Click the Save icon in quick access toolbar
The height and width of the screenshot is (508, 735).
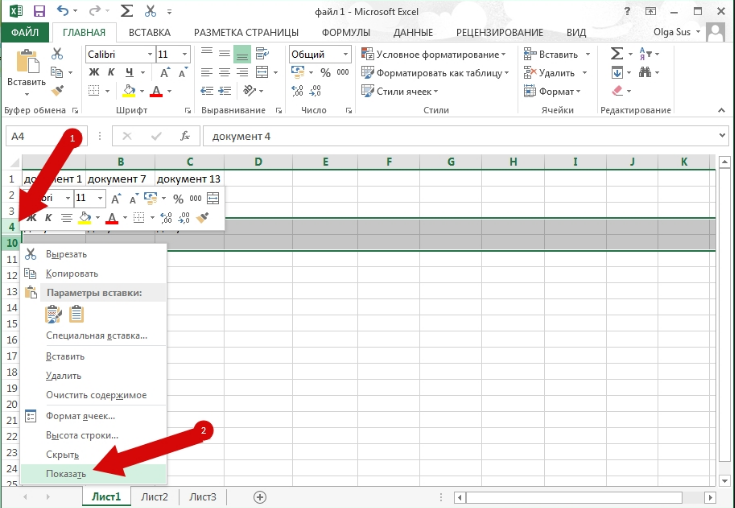(x=39, y=11)
